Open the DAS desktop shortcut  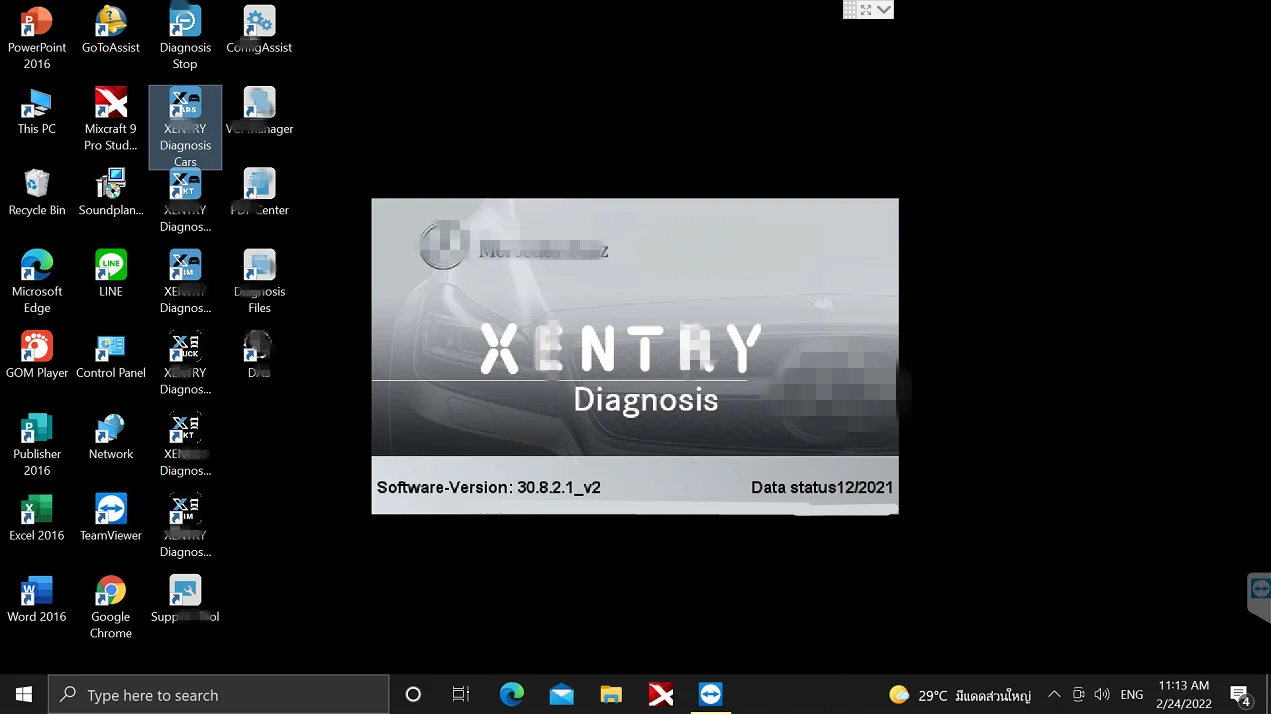point(259,355)
